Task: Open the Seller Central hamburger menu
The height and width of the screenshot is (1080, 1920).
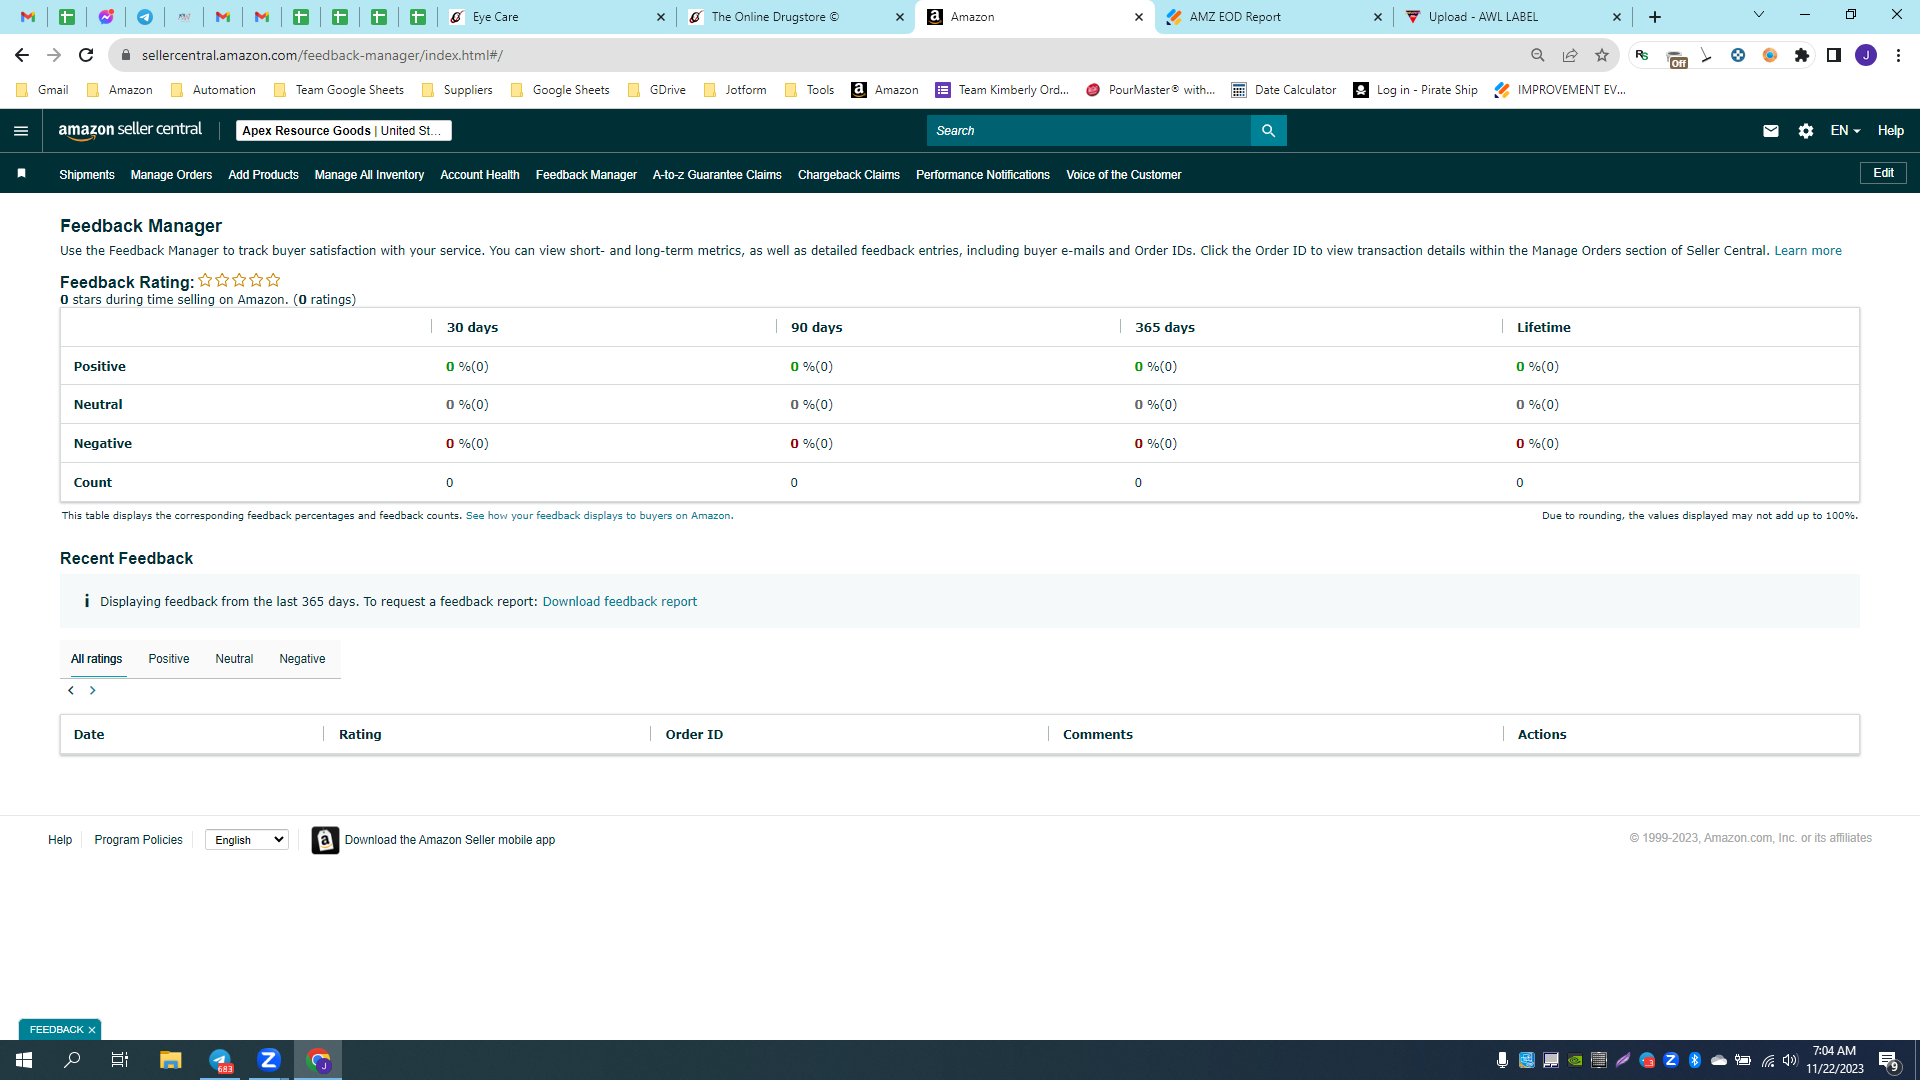Action: coord(21,131)
